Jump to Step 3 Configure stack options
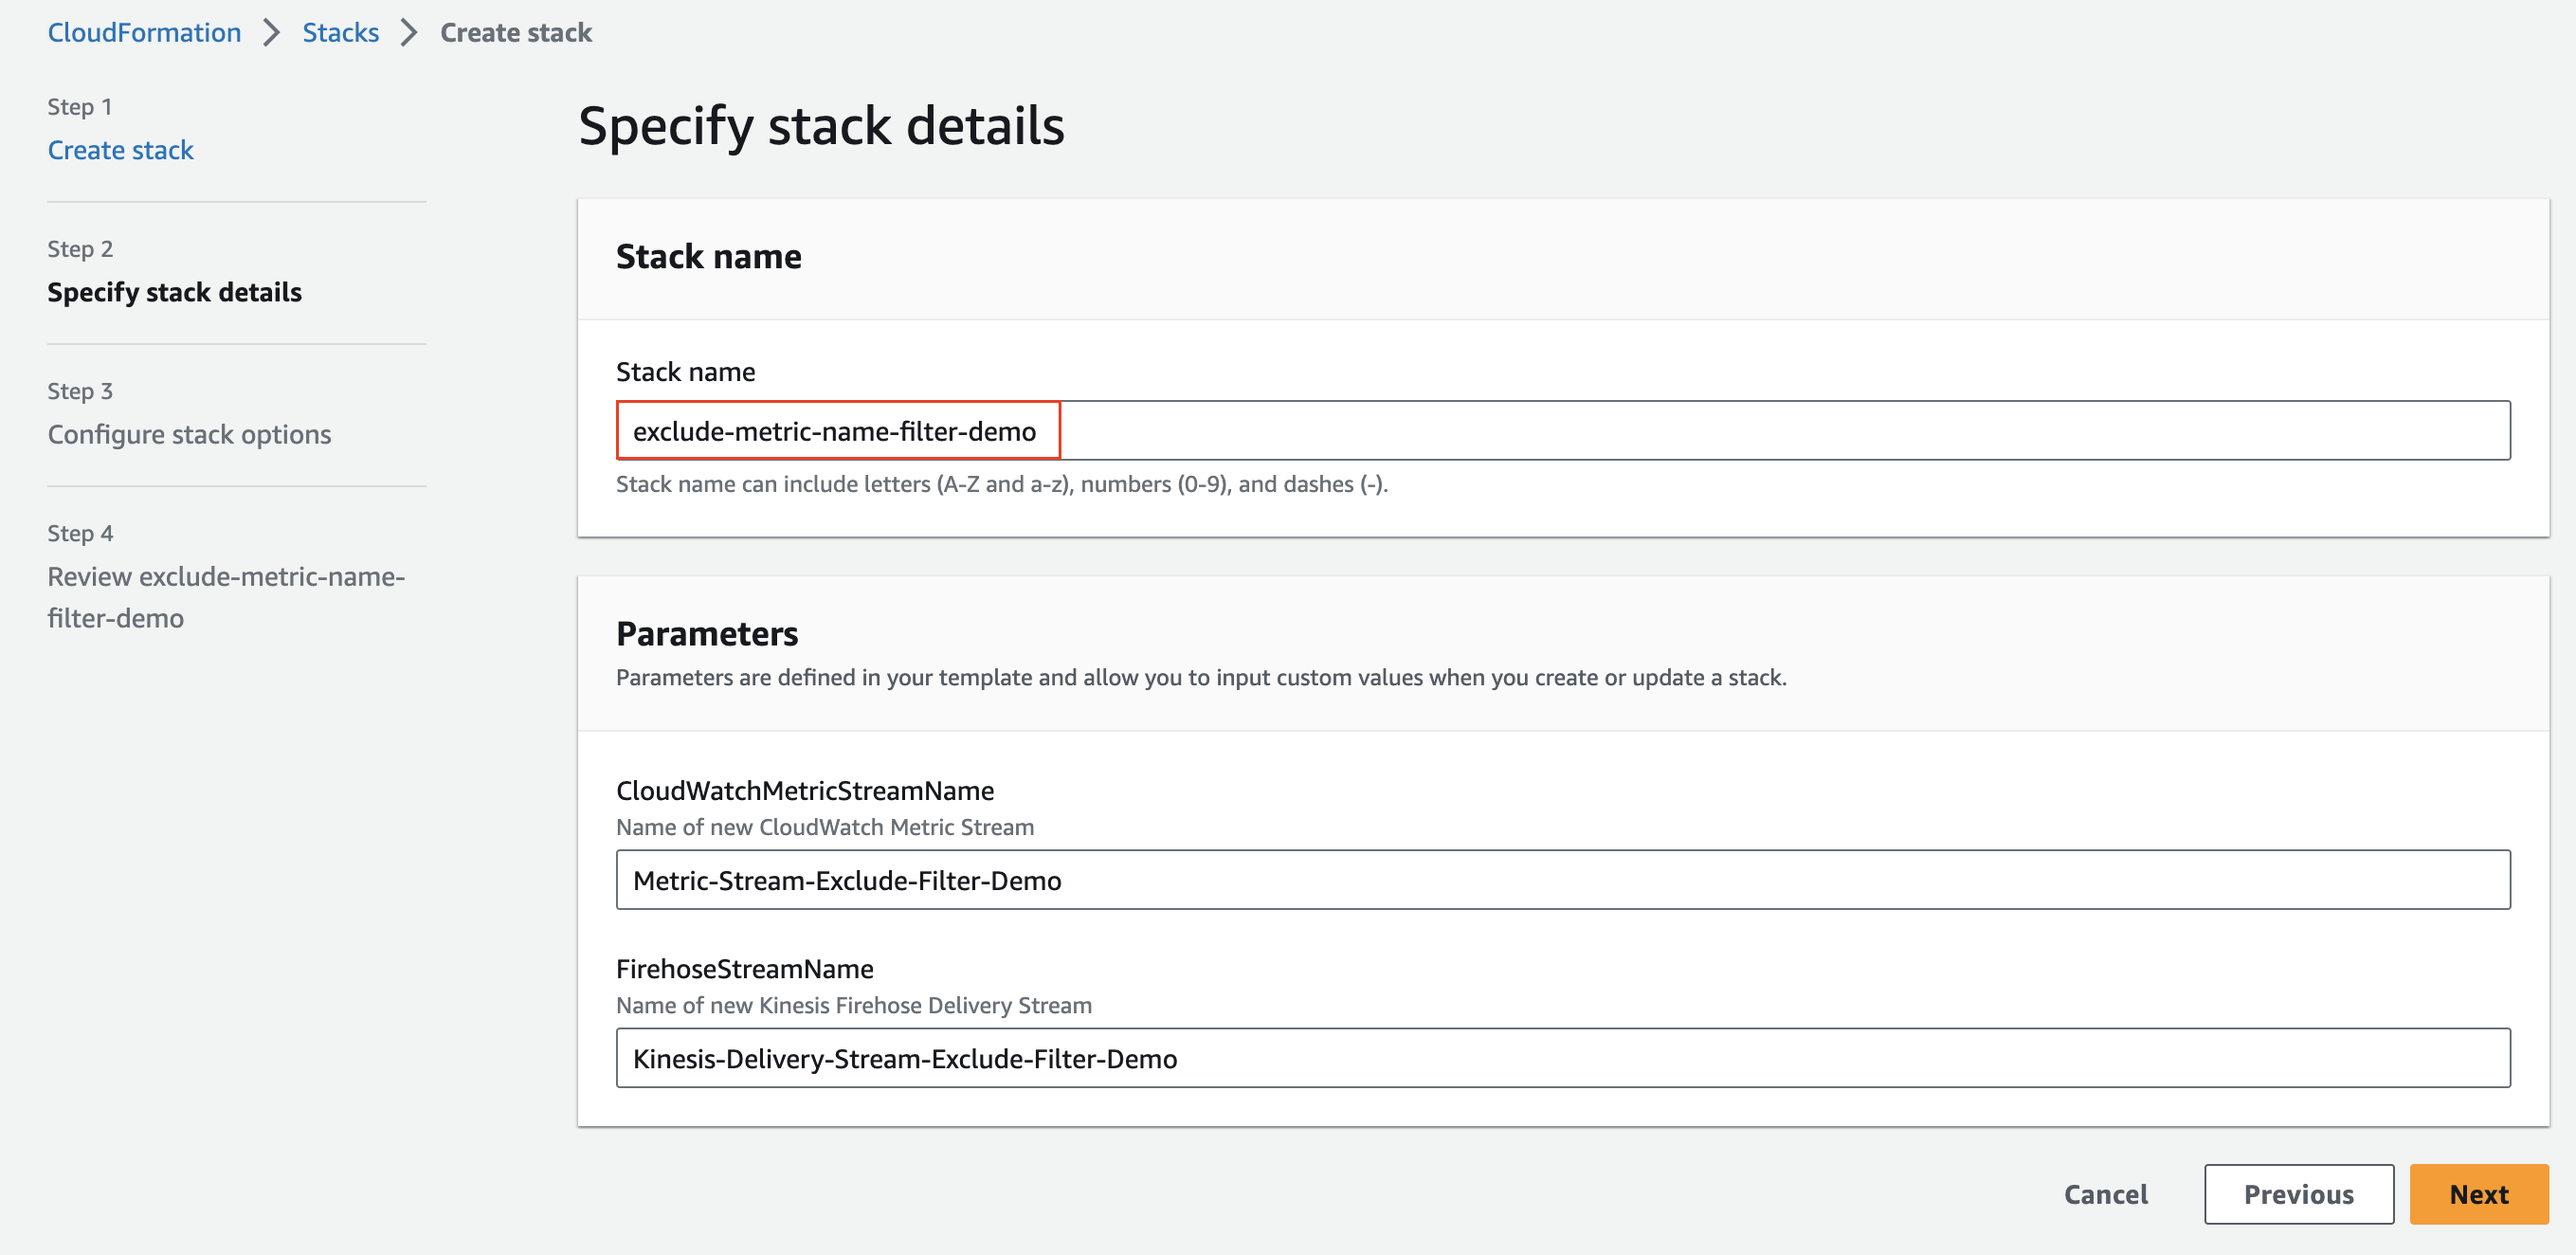Viewport: 2576px width, 1255px height. [188, 434]
